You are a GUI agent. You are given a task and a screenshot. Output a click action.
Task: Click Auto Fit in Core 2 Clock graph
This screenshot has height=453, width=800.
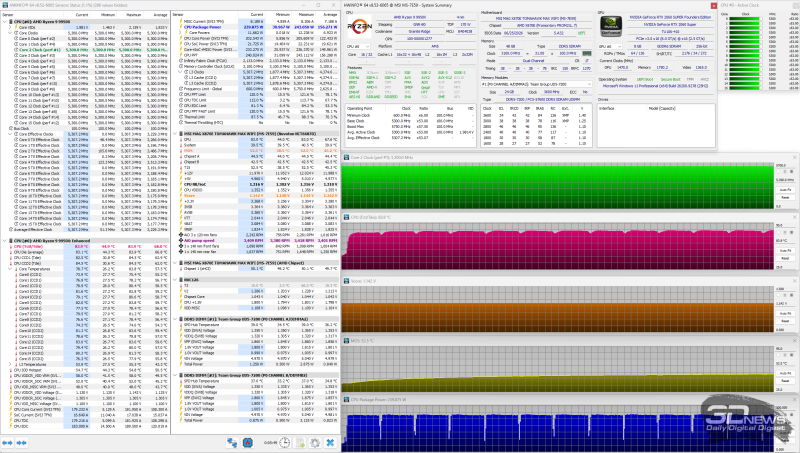click(x=785, y=190)
